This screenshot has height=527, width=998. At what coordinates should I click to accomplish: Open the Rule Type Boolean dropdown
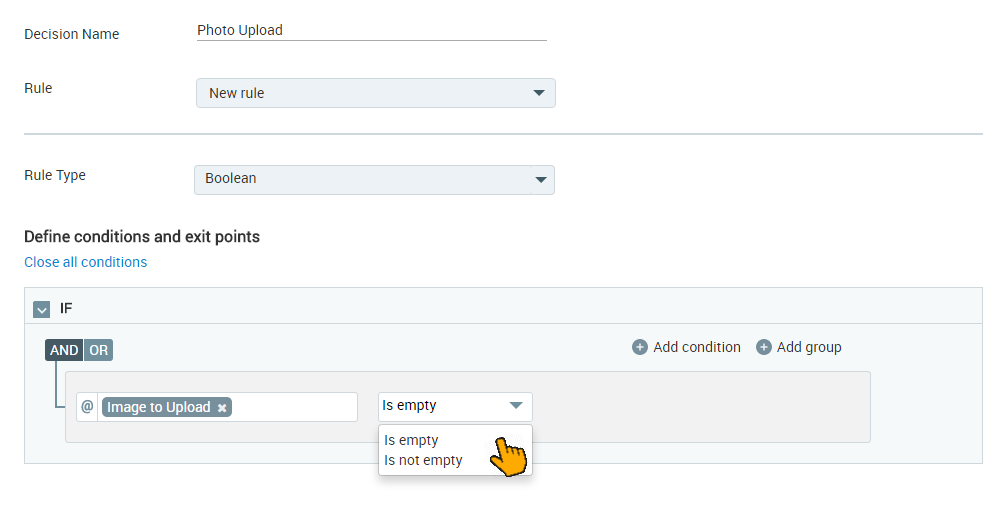(x=374, y=179)
